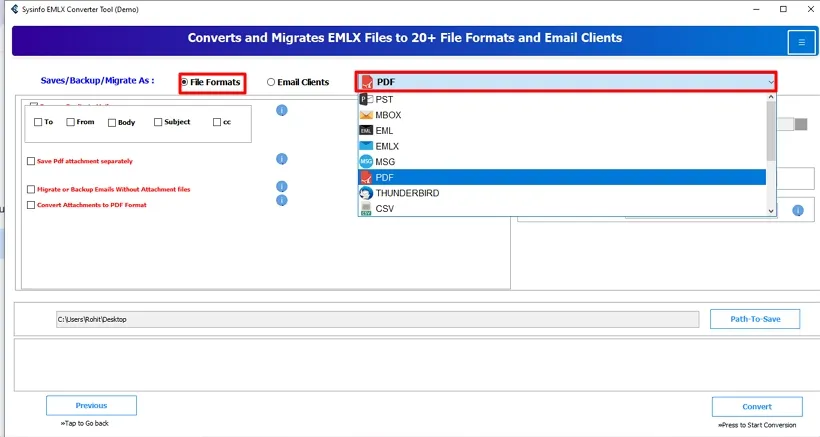Check the cc checkbox
This screenshot has width=820, height=437.
[217, 122]
